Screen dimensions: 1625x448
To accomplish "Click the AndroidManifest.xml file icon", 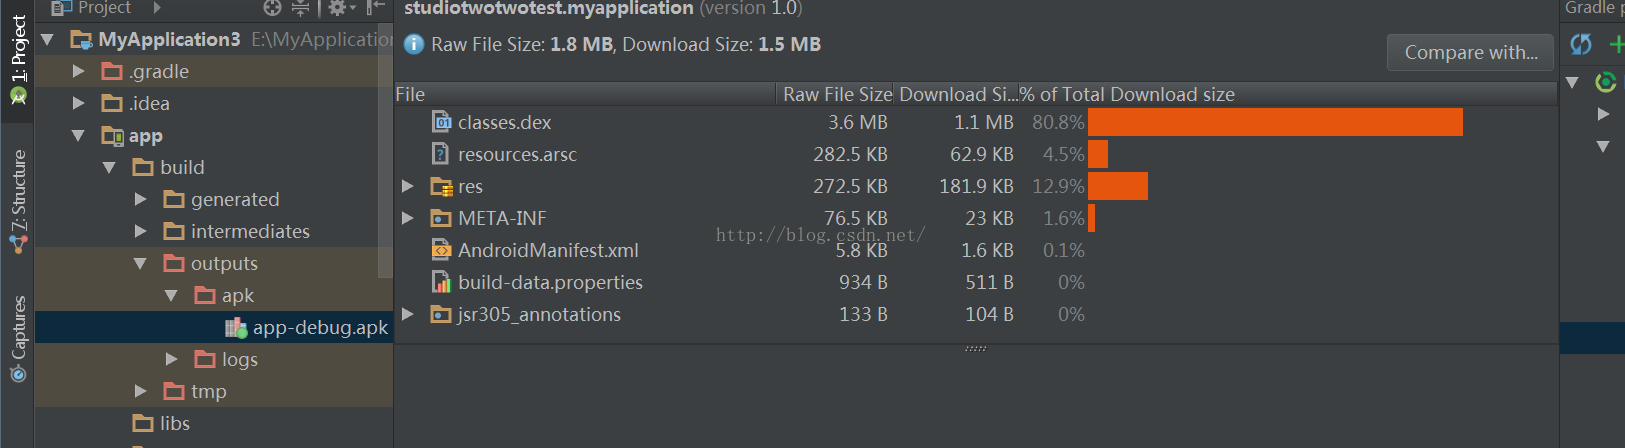I will [441, 250].
